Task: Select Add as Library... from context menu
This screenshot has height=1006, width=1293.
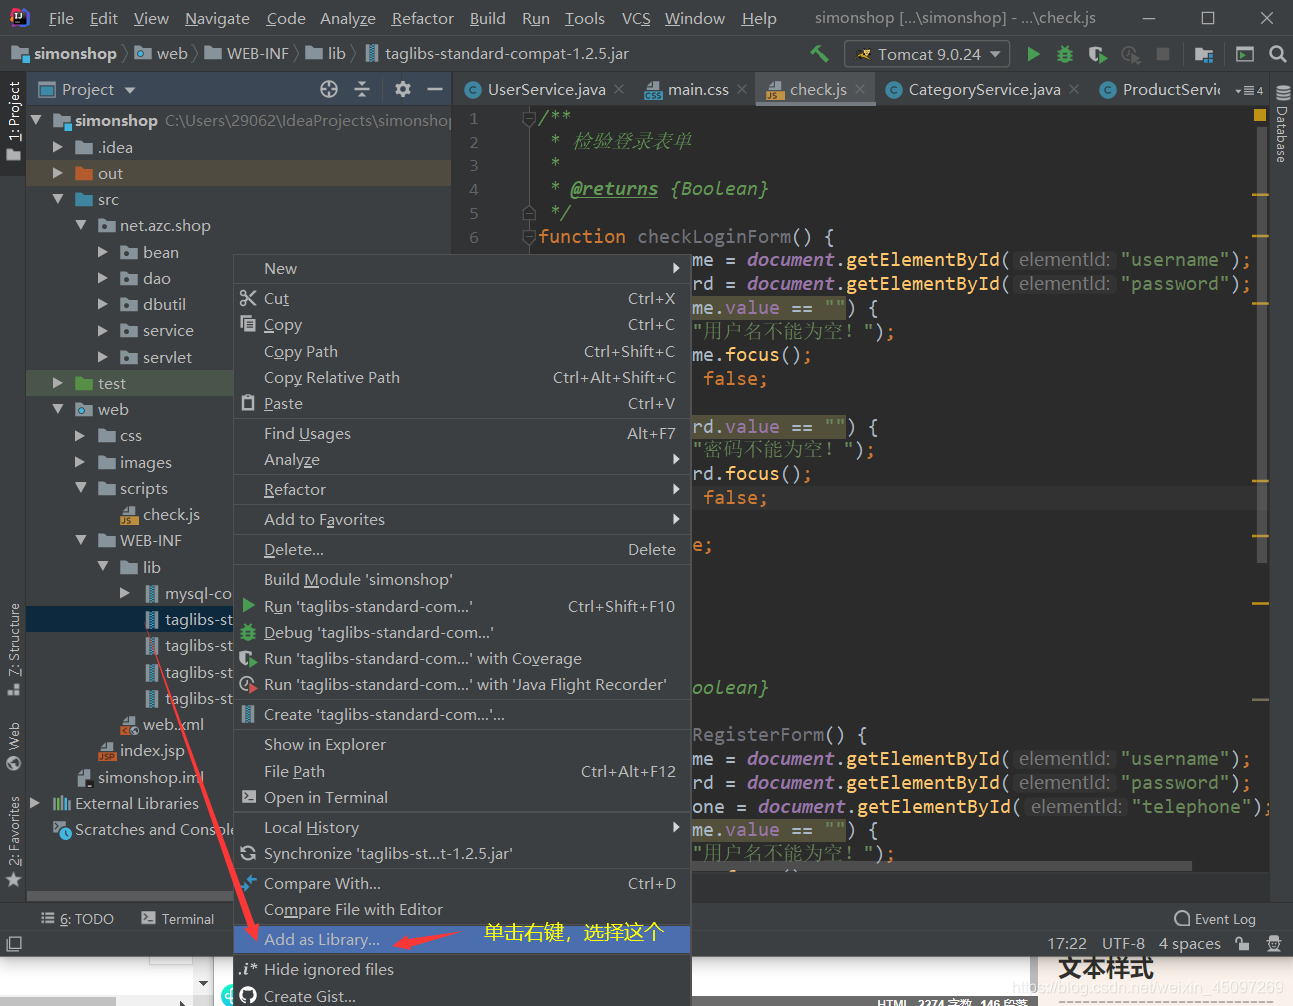Action: tap(462, 939)
